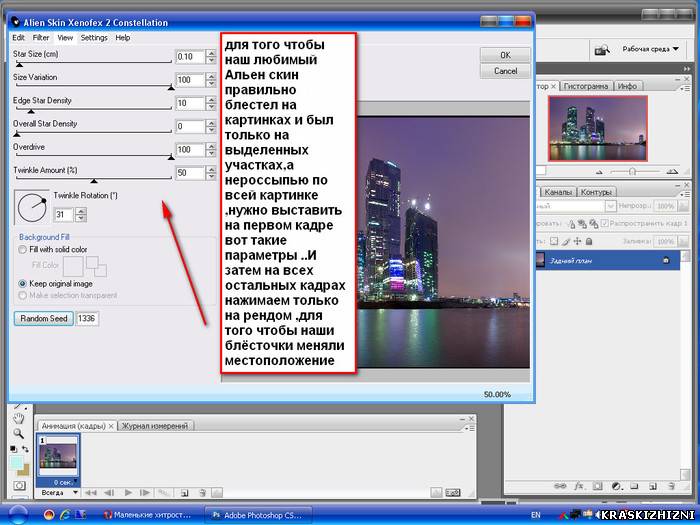This screenshot has width=700, height=525.
Task: Open the loop option 'Всегда' dropdown
Action: pyautogui.click(x=59, y=492)
